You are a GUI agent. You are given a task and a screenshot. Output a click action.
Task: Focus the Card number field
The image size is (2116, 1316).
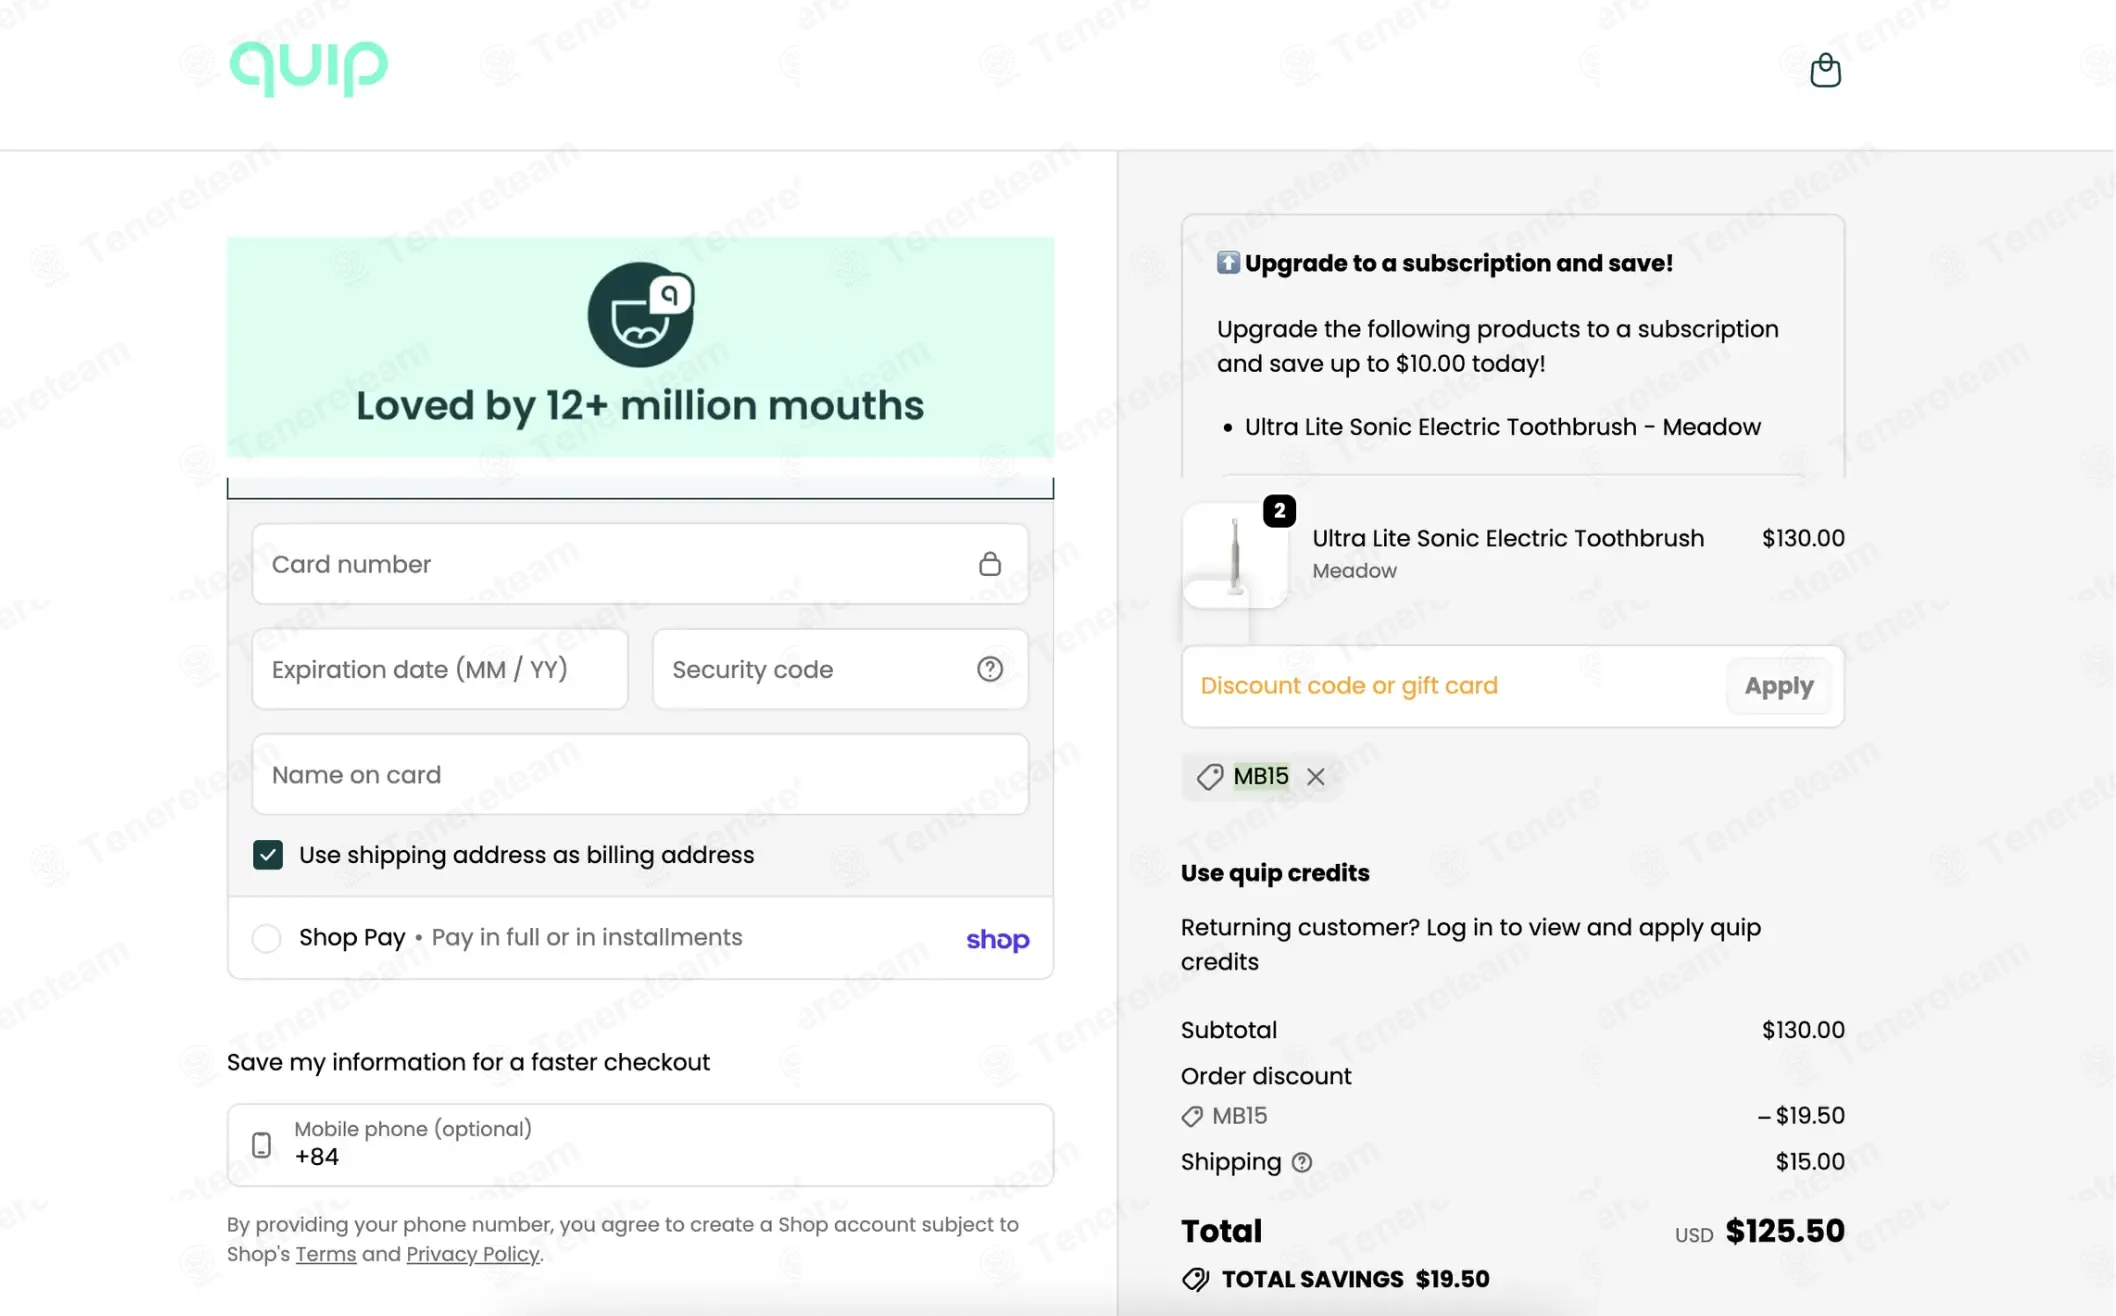click(640, 564)
